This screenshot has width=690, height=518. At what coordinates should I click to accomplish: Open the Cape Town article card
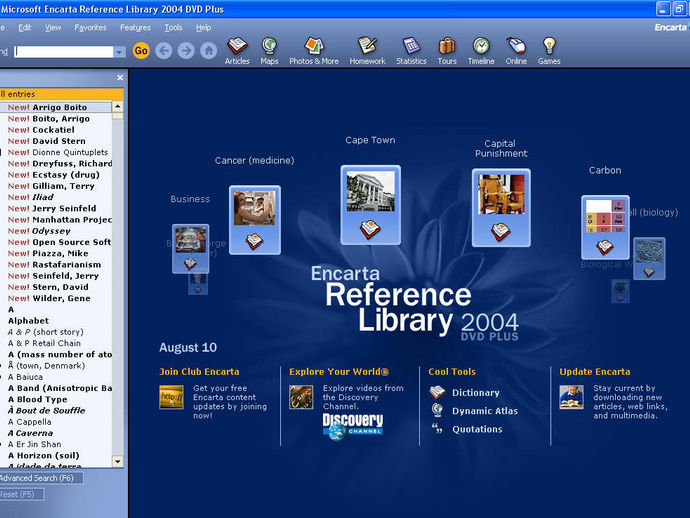point(371,205)
